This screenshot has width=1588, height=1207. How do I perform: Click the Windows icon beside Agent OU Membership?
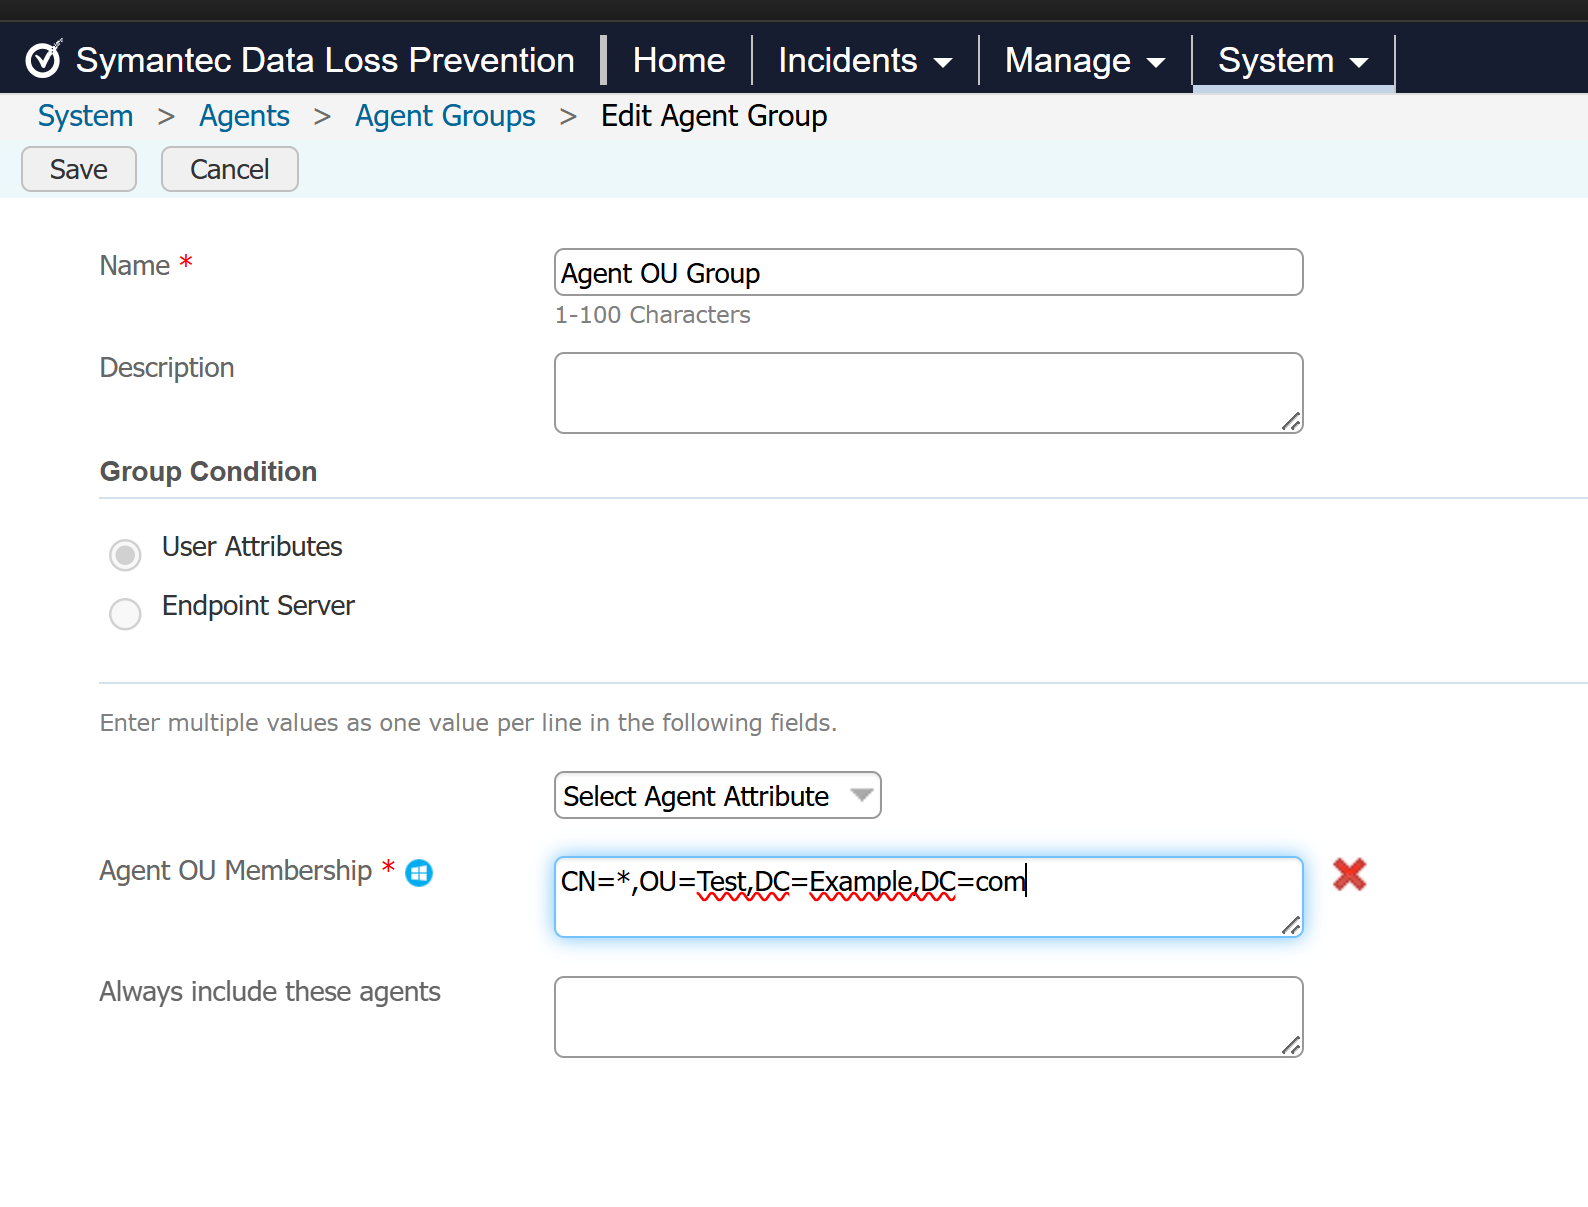(419, 873)
